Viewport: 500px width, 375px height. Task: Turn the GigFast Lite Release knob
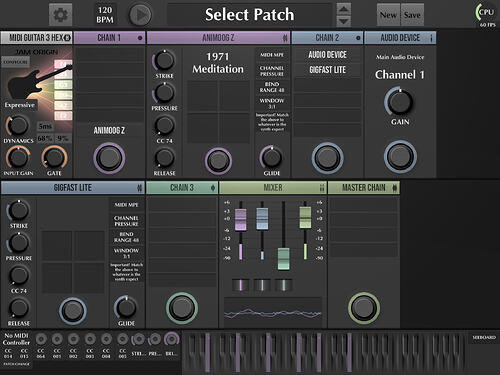18,307
